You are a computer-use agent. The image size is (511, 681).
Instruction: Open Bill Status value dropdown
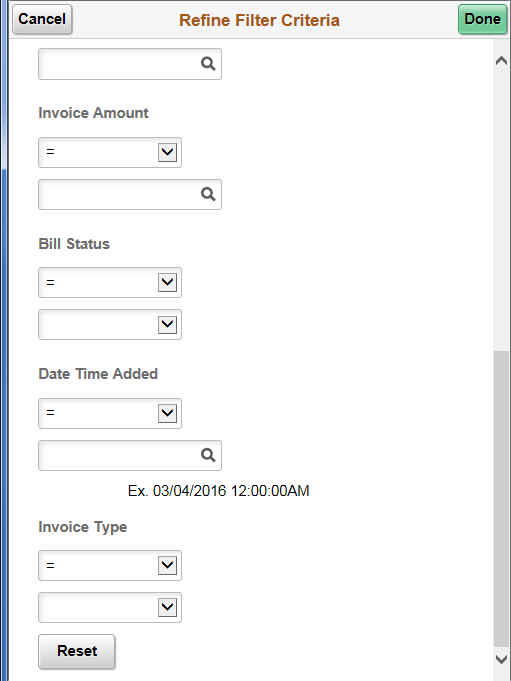point(110,324)
